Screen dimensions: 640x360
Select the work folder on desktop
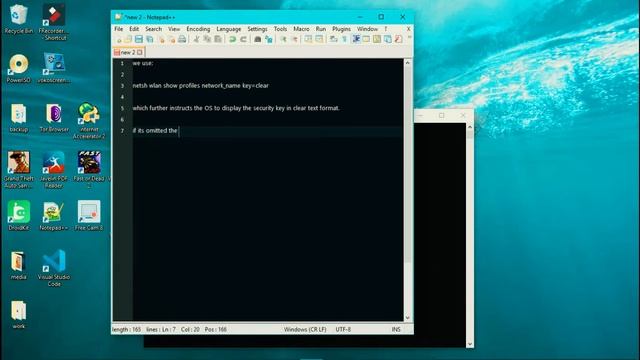click(x=18, y=315)
